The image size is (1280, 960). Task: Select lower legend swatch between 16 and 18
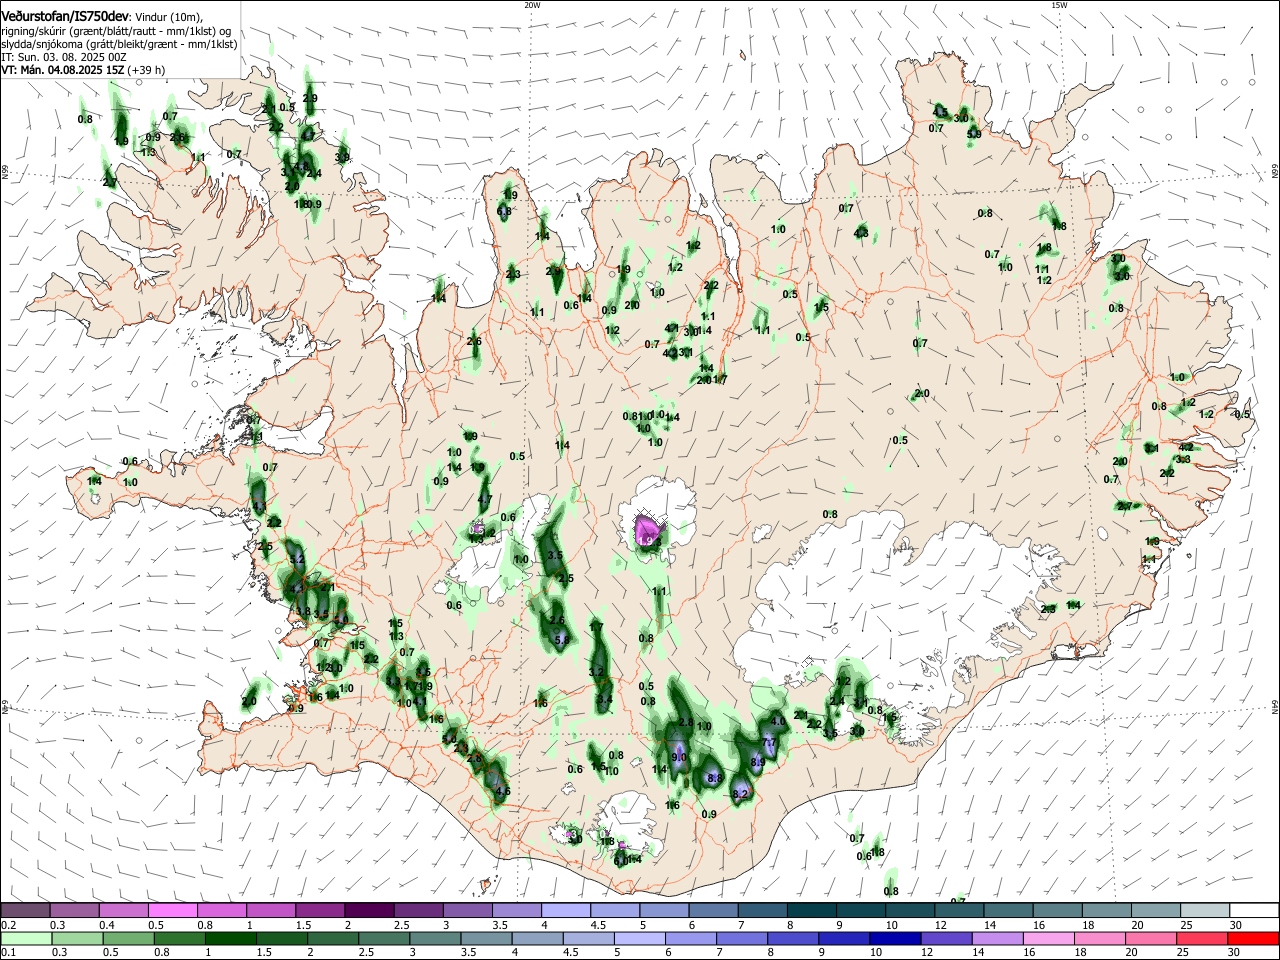1049,938
